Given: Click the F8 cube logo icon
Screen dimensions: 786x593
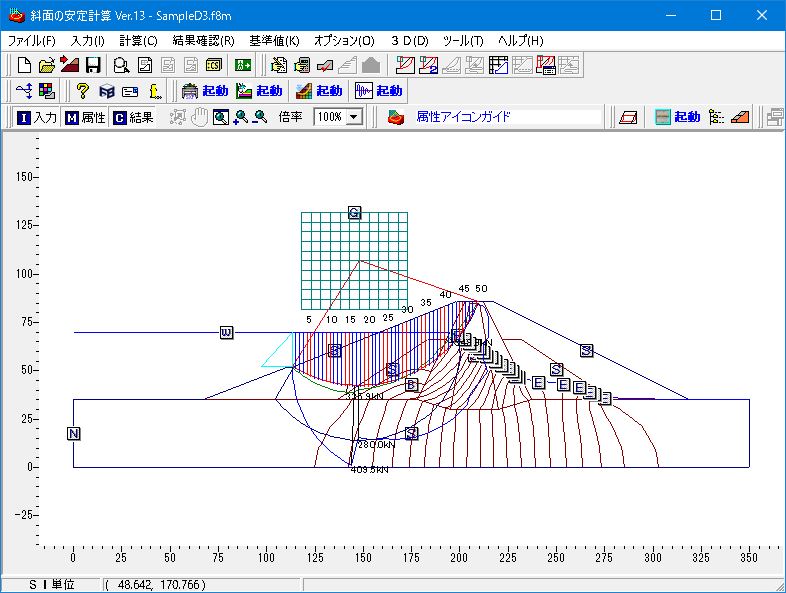Looking at the screenshot, I should pyautogui.click(x=107, y=91).
